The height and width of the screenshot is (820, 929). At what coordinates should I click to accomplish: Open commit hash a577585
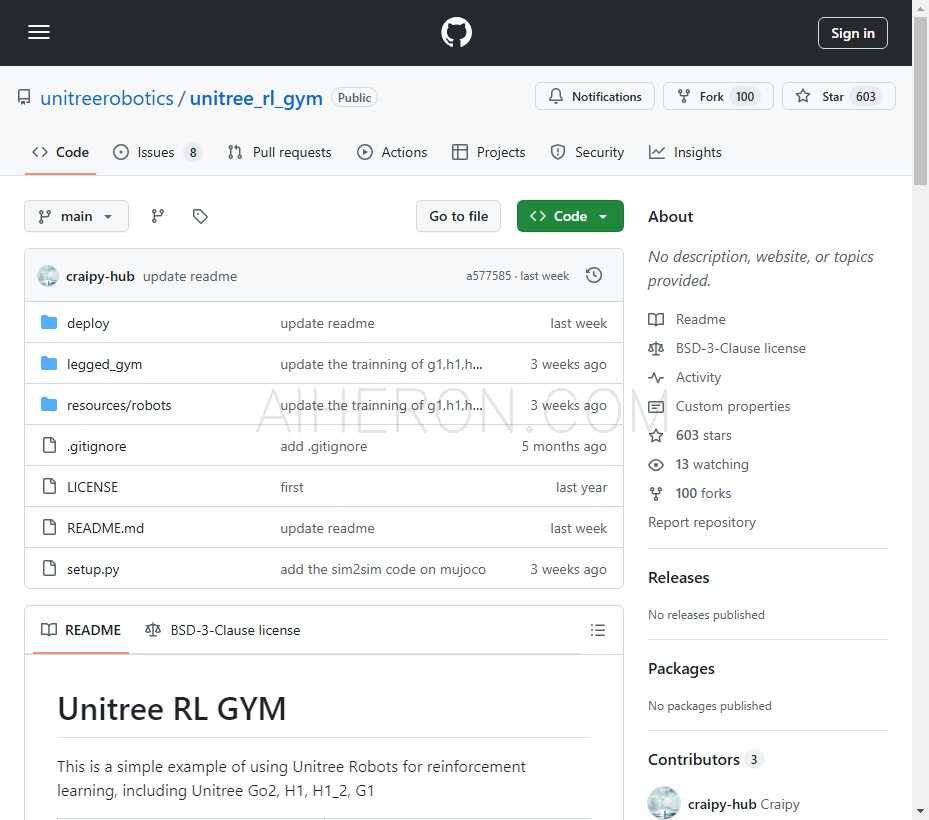(x=488, y=276)
